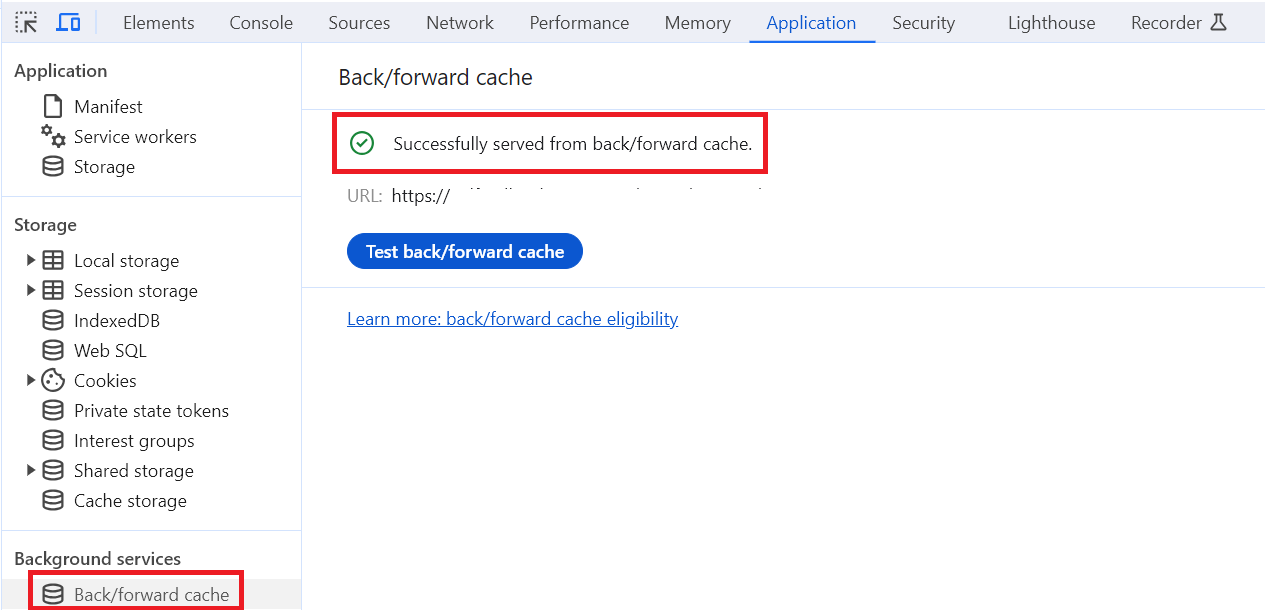
Task: Open the Manifest document icon
Action: pyautogui.click(x=53, y=106)
